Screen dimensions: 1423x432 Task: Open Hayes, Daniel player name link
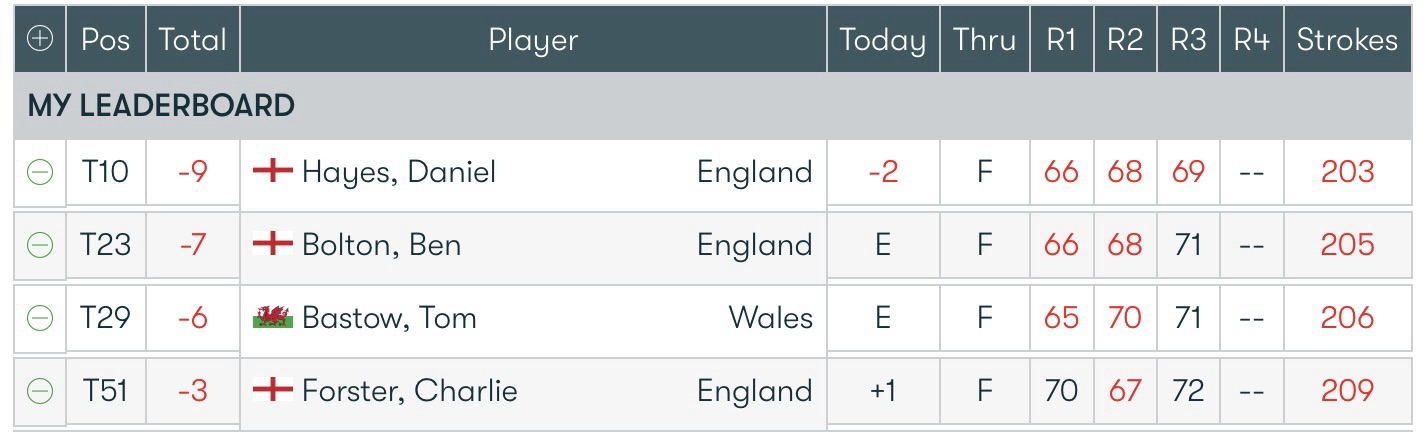click(399, 172)
